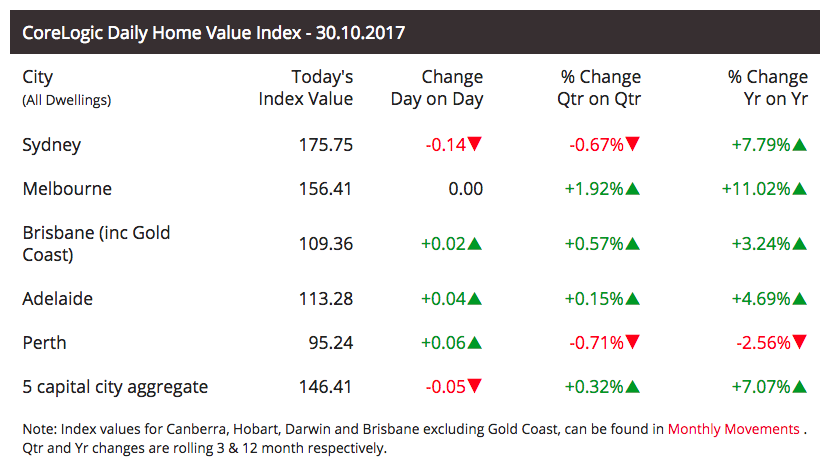This screenshot has height=476, width=830.
Task: Click the green up arrow for Brisbane day change
Action: pyautogui.click(x=475, y=243)
